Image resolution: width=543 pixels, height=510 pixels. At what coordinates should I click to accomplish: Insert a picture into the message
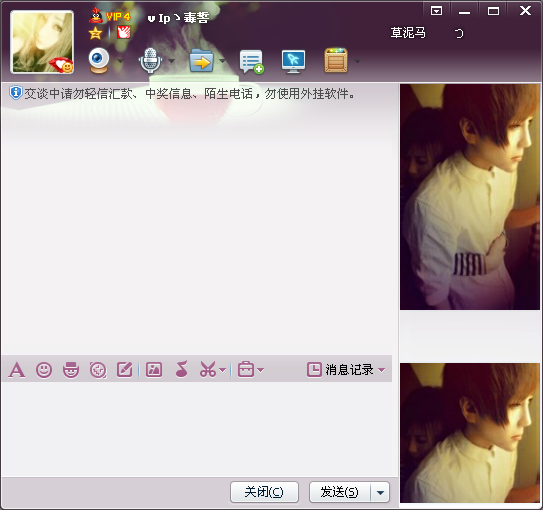[154, 369]
